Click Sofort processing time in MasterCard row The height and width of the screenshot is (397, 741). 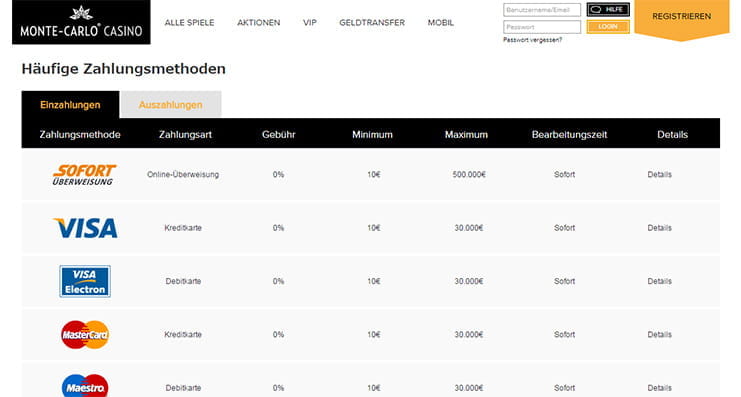(x=564, y=335)
